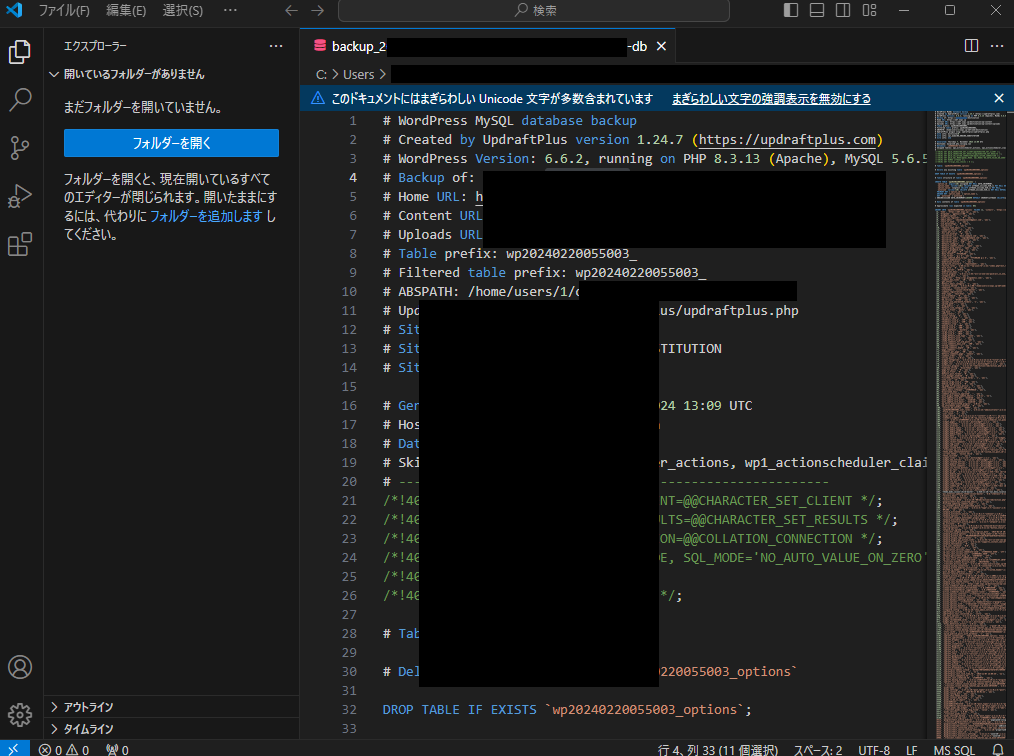Open the Search view in activity bar
Viewport: 1014px width, 756px height.
(20, 100)
